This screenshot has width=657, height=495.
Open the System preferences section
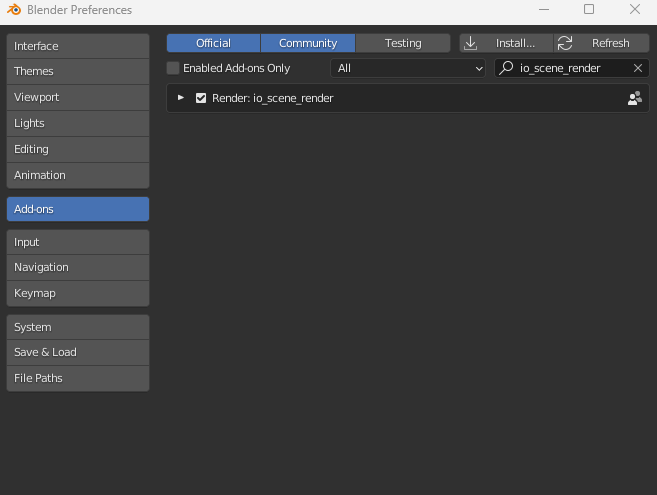tap(78, 327)
